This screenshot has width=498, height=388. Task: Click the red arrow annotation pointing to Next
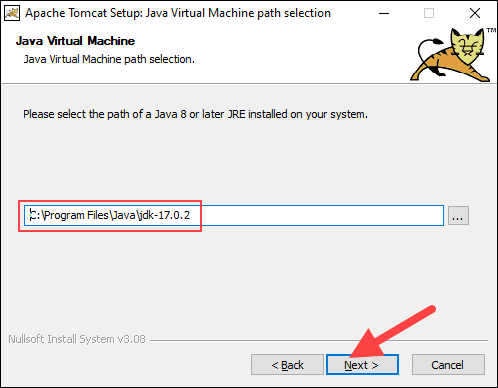392,332
